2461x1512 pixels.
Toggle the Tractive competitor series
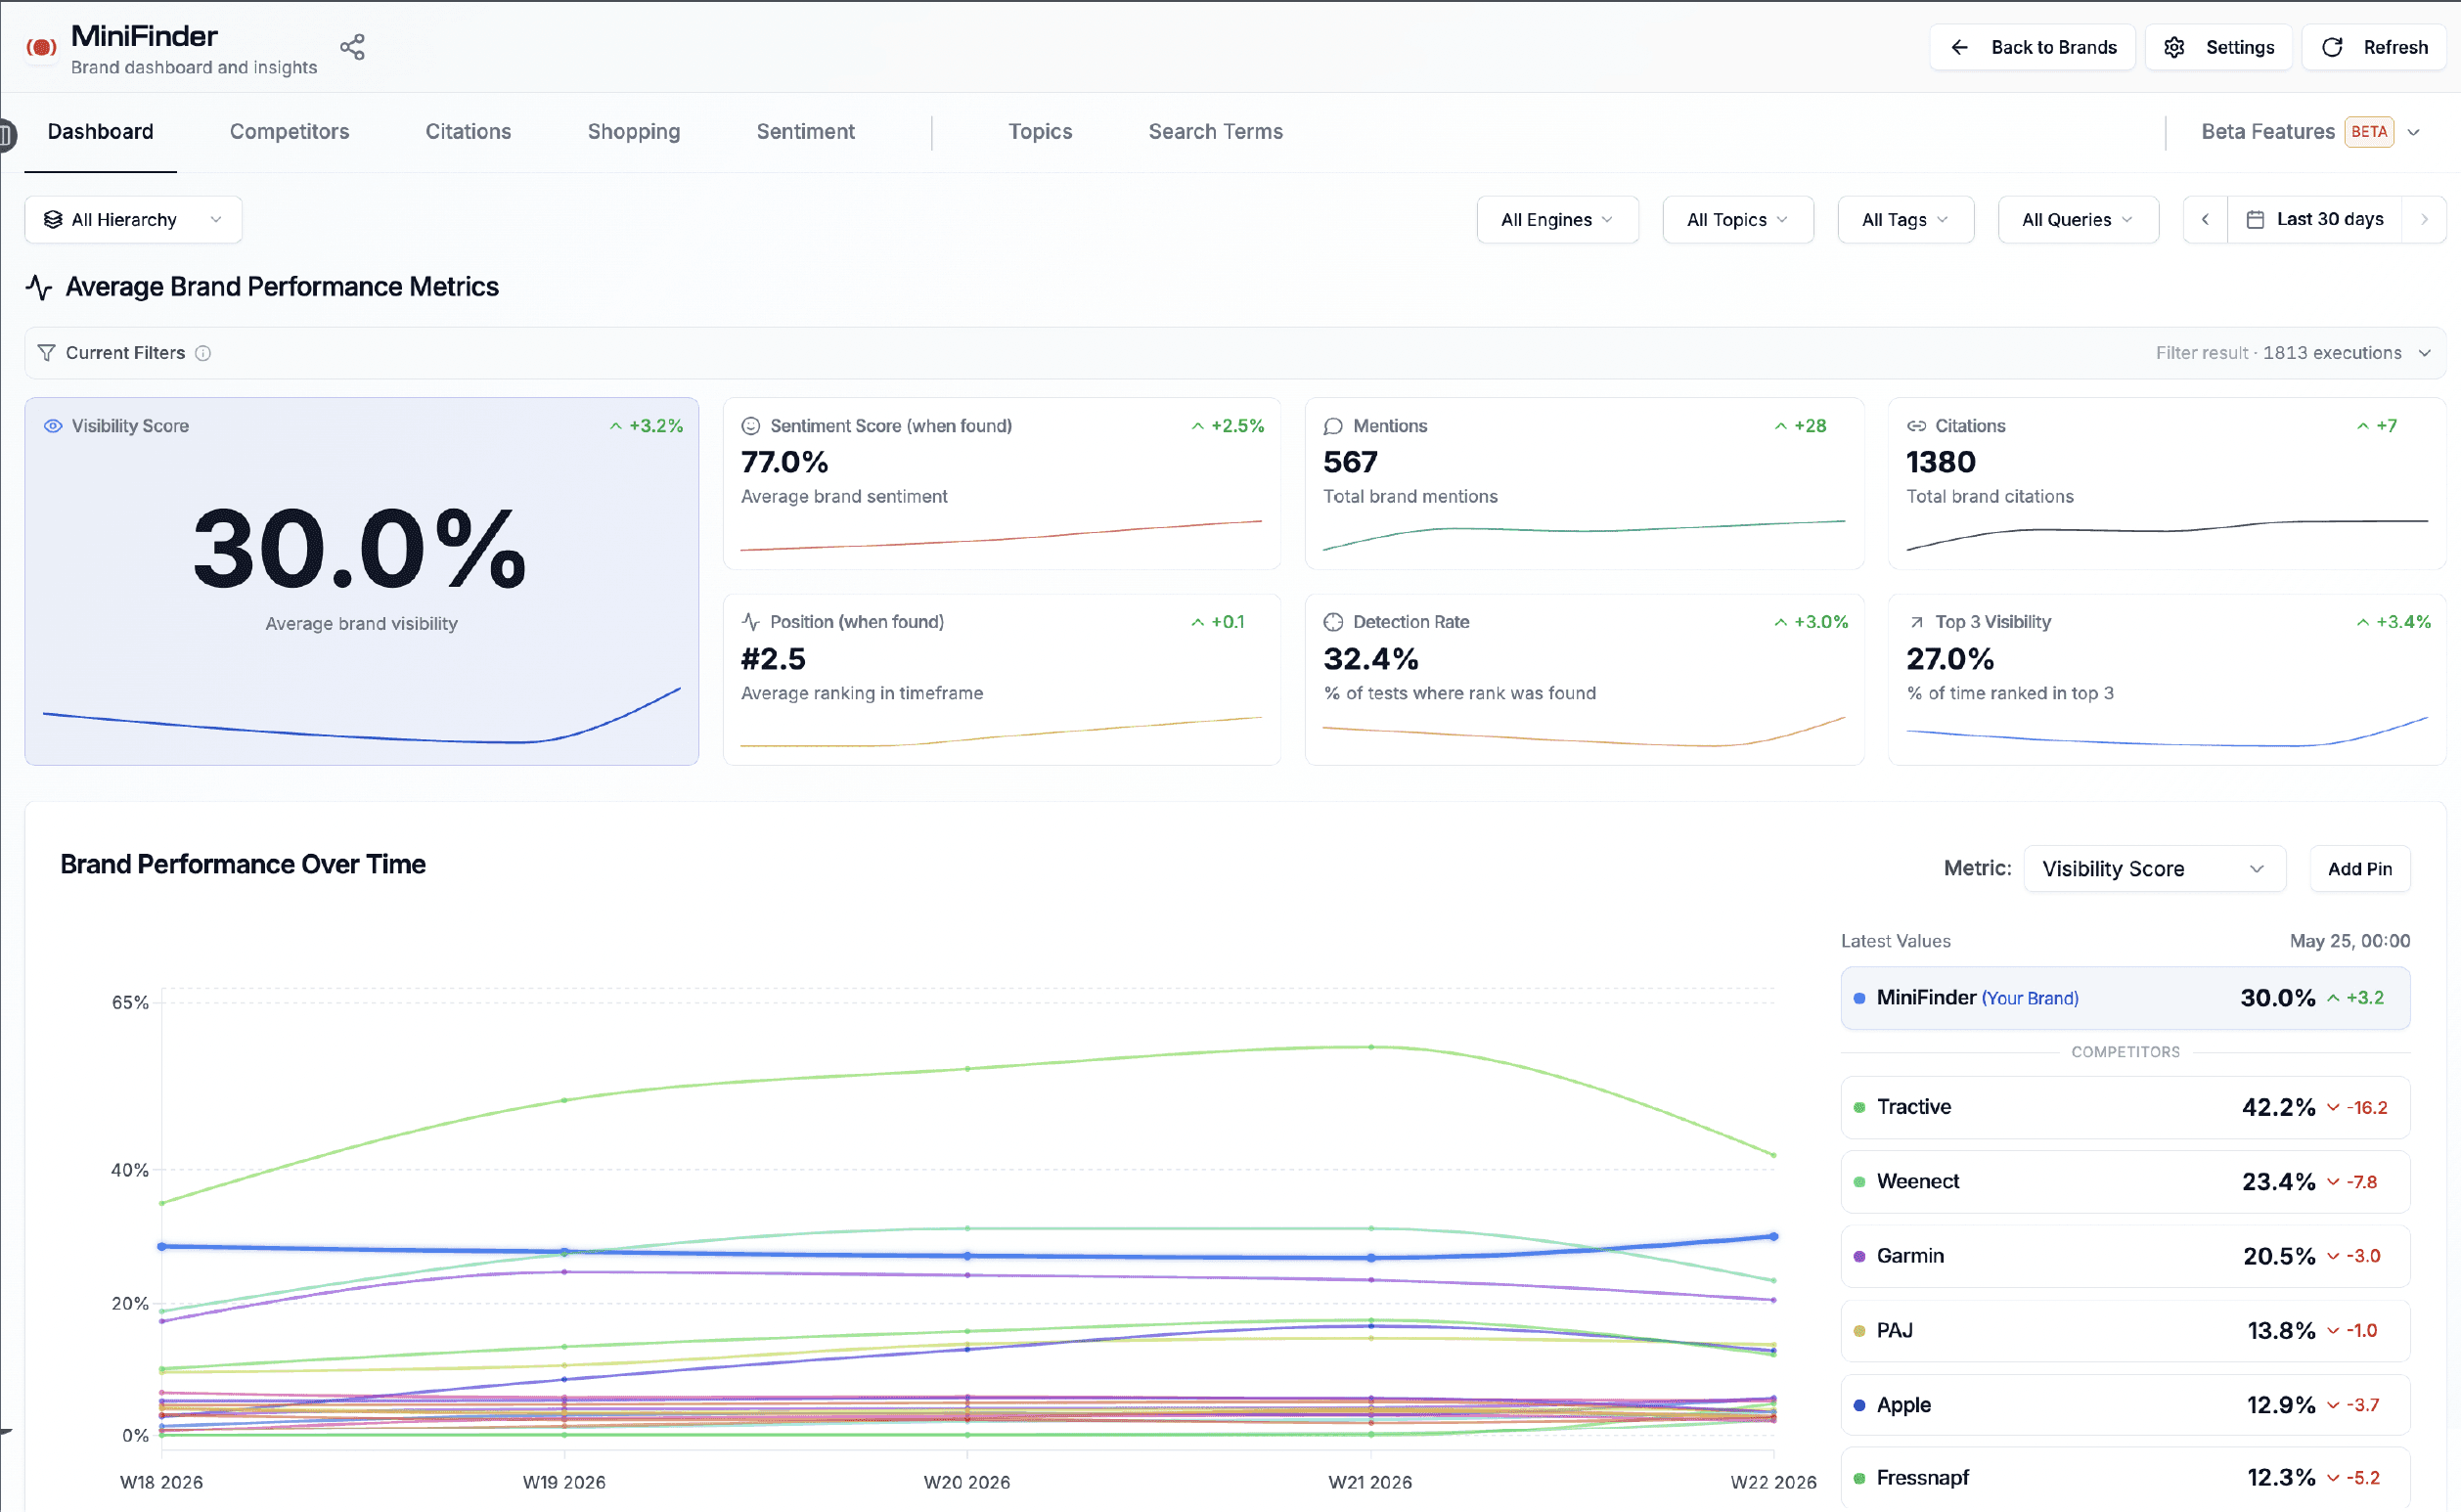pos(2125,1107)
